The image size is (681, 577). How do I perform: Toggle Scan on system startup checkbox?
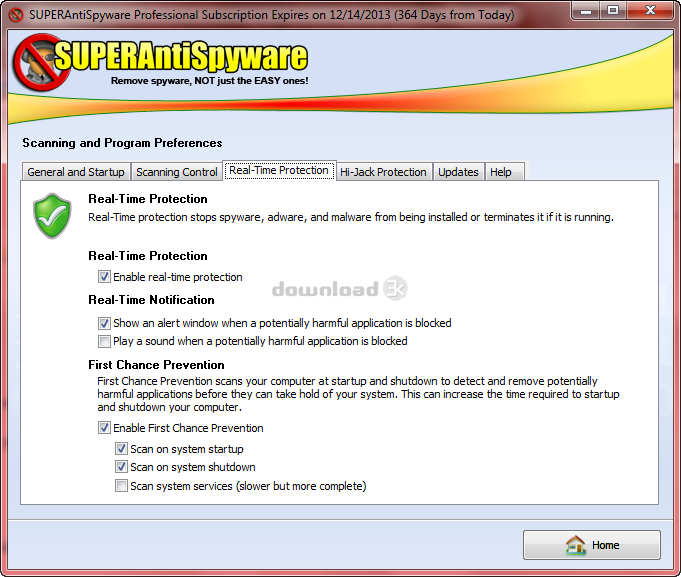pos(121,449)
